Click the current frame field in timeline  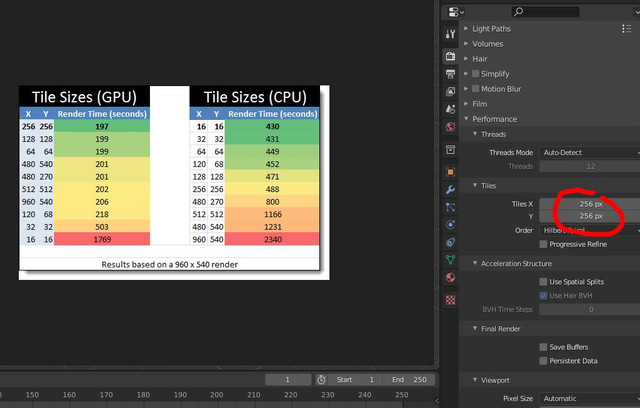[x=288, y=380]
